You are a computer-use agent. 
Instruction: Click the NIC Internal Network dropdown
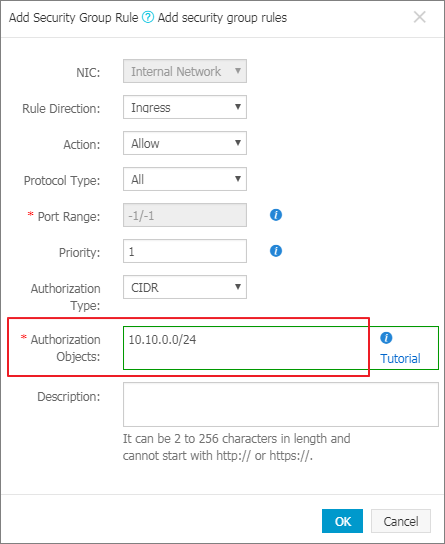click(185, 71)
